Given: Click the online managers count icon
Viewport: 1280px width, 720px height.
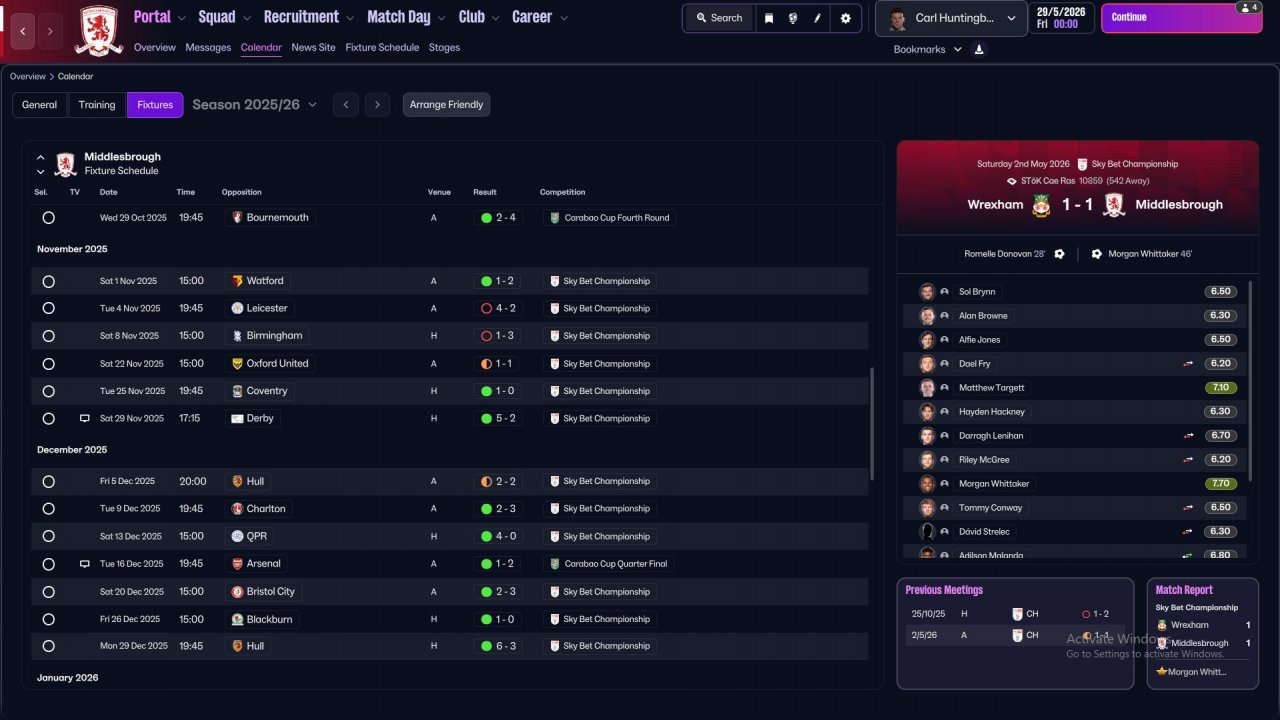Looking at the screenshot, I should [1247, 7].
